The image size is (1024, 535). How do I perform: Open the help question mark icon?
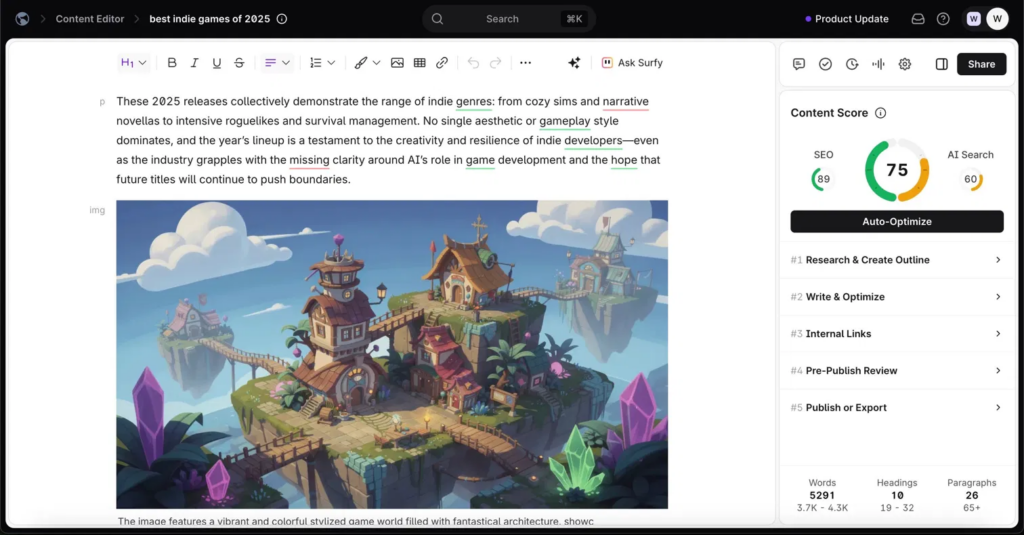point(943,19)
